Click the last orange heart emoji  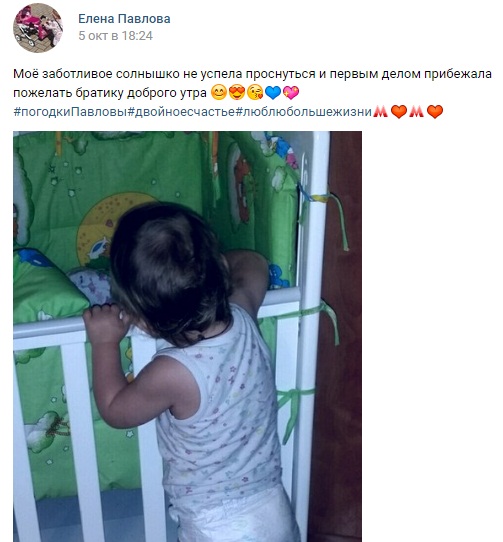click(435, 112)
